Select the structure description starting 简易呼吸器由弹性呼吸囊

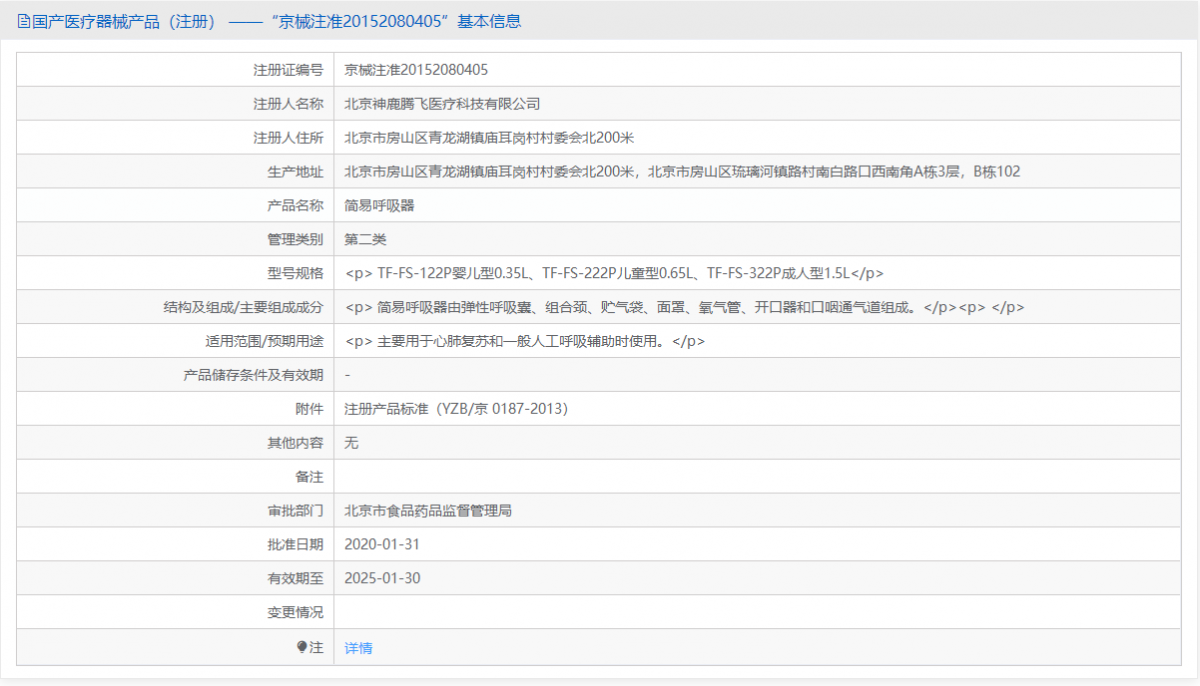684,308
